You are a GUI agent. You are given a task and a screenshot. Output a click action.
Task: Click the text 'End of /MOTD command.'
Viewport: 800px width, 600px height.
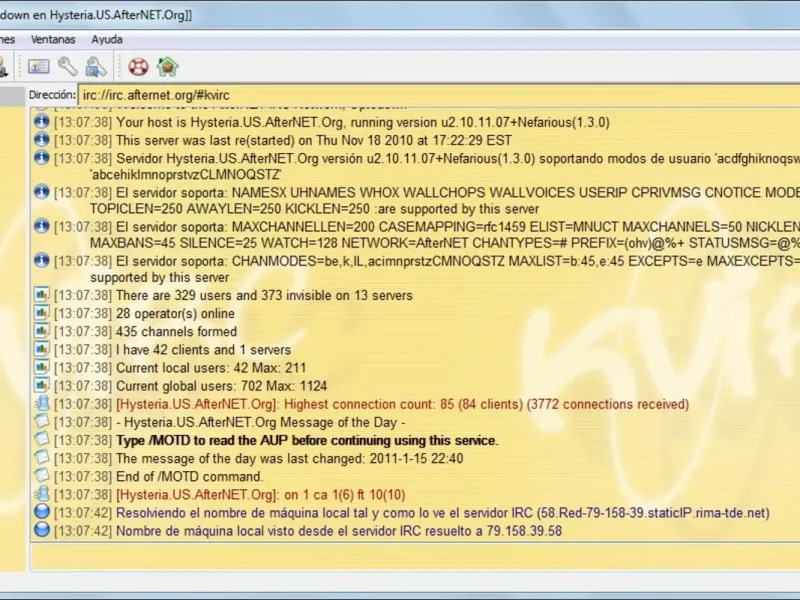coord(190,477)
